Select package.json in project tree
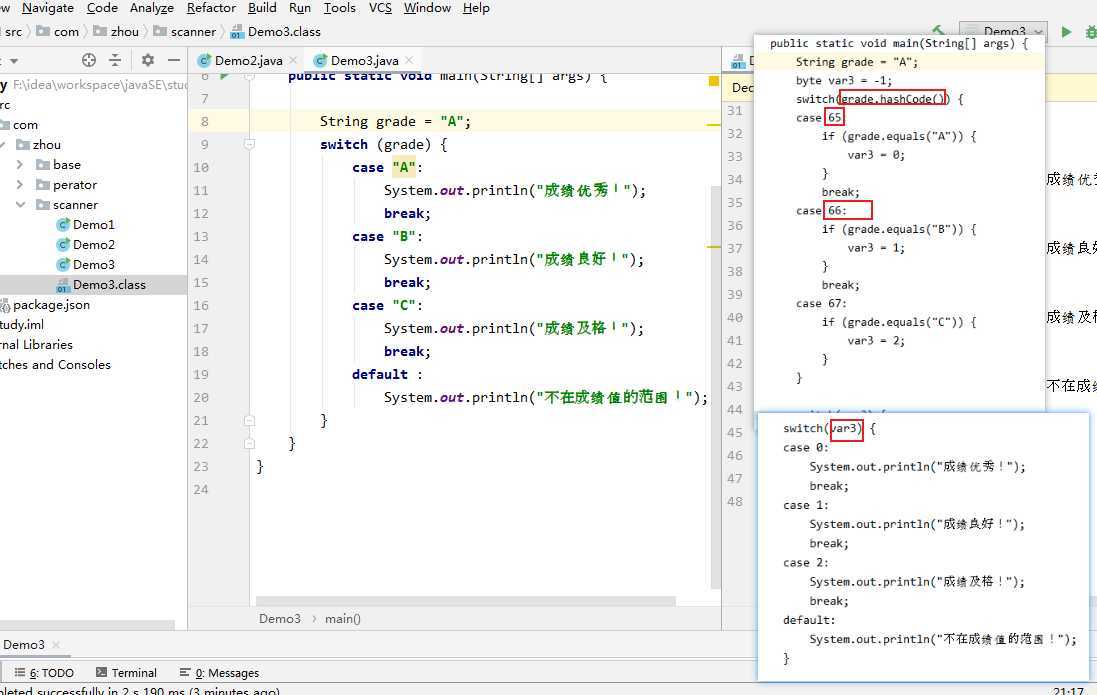The width and height of the screenshot is (1097, 695). coord(51,305)
